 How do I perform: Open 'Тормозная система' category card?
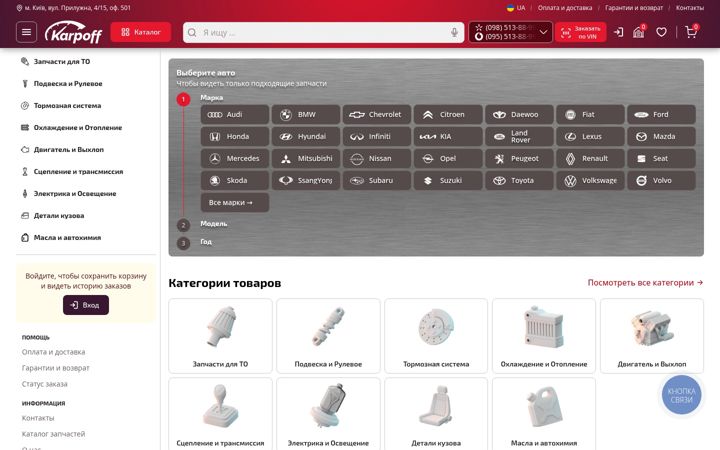436,336
